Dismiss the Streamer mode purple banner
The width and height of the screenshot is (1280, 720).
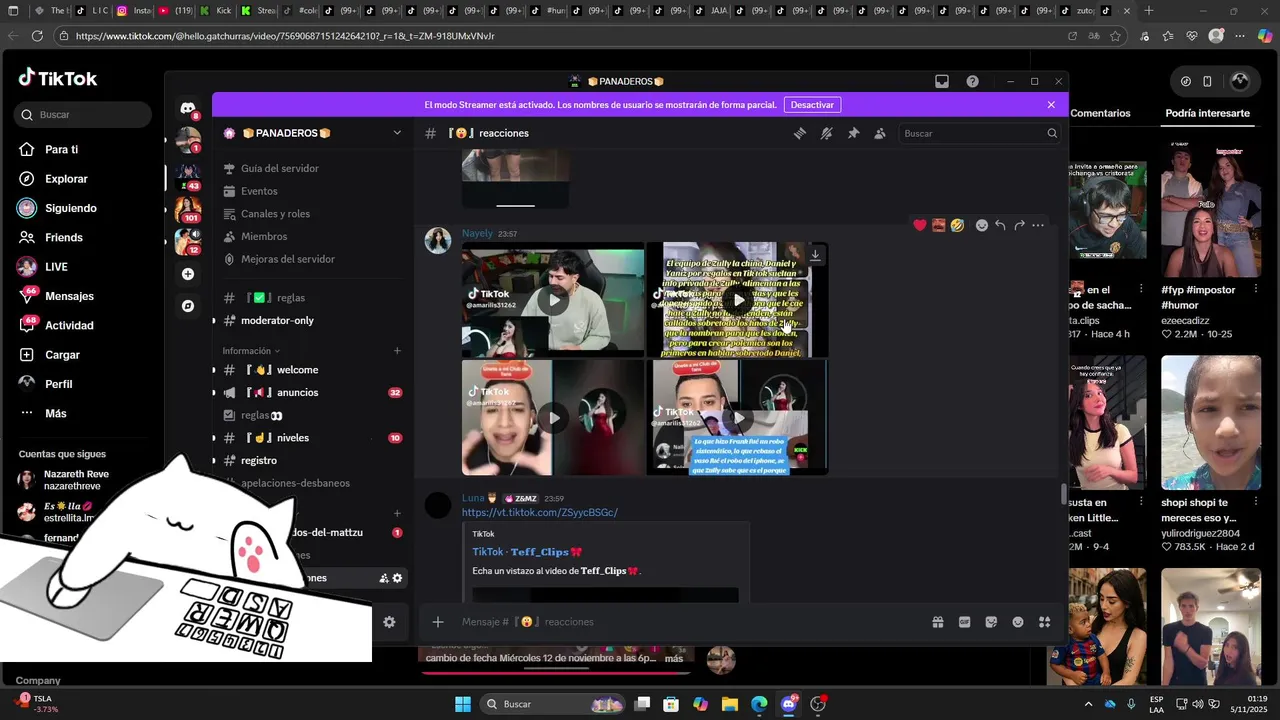(1051, 105)
